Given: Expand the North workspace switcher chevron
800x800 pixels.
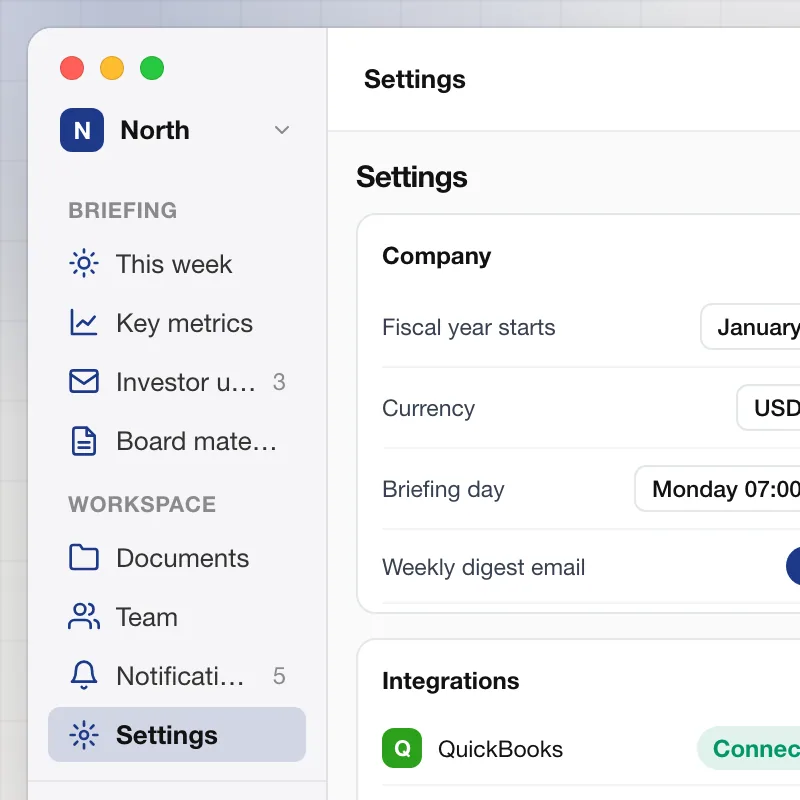Looking at the screenshot, I should [282, 130].
